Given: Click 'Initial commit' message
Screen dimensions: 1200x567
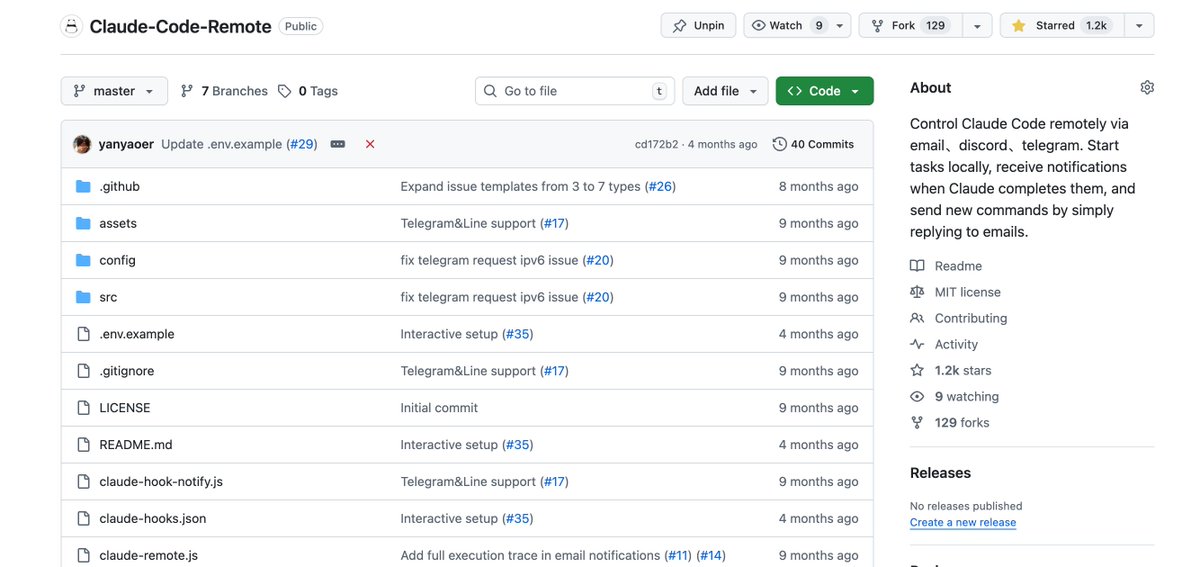Looking at the screenshot, I should [x=439, y=408].
